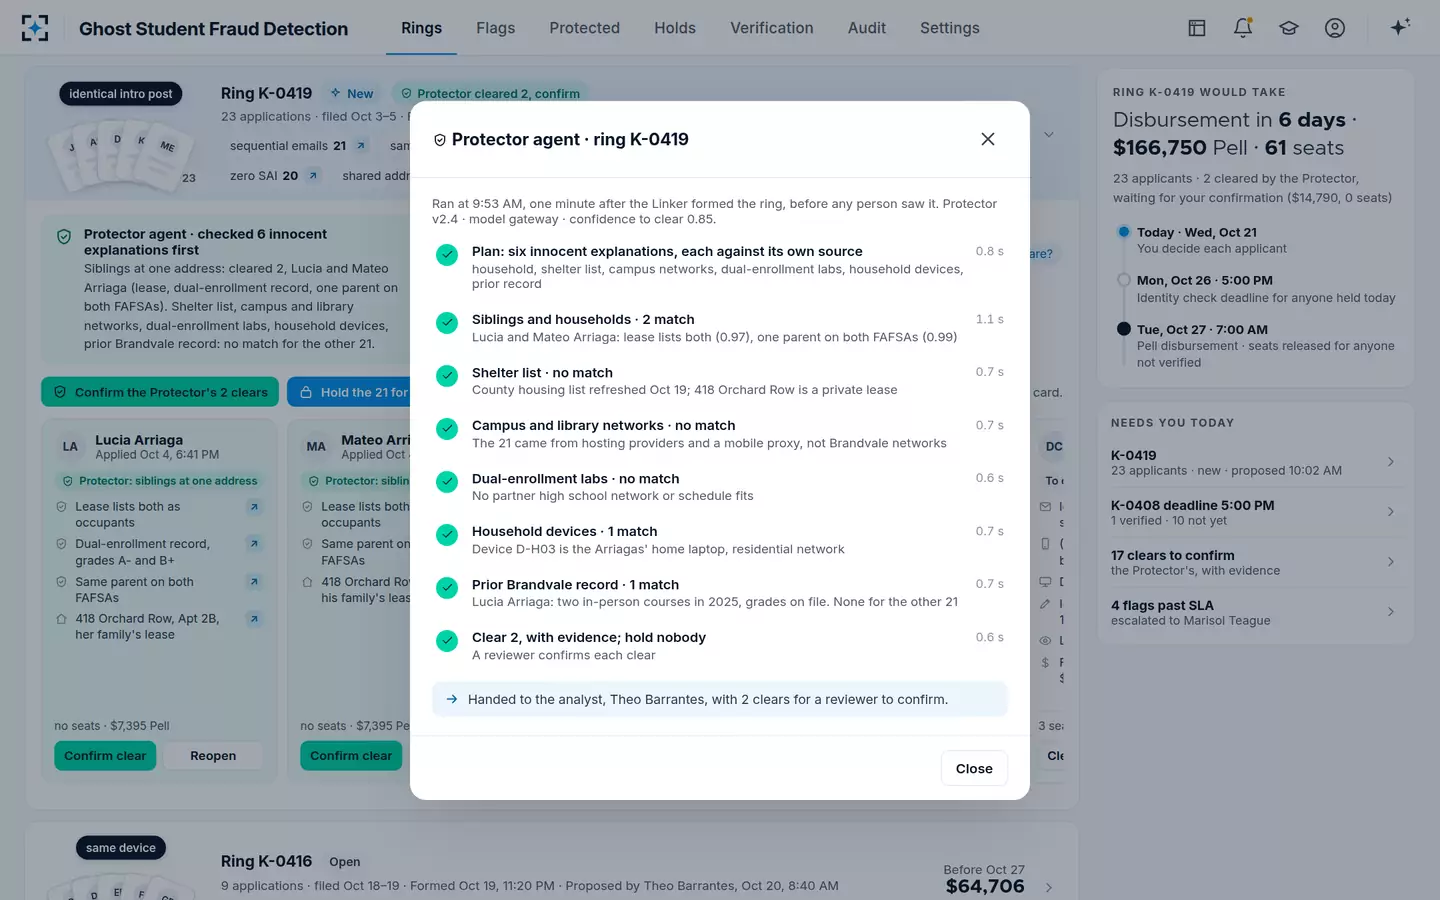
Task: Click 'Hold the 21 for' button
Action: pos(349,392)
